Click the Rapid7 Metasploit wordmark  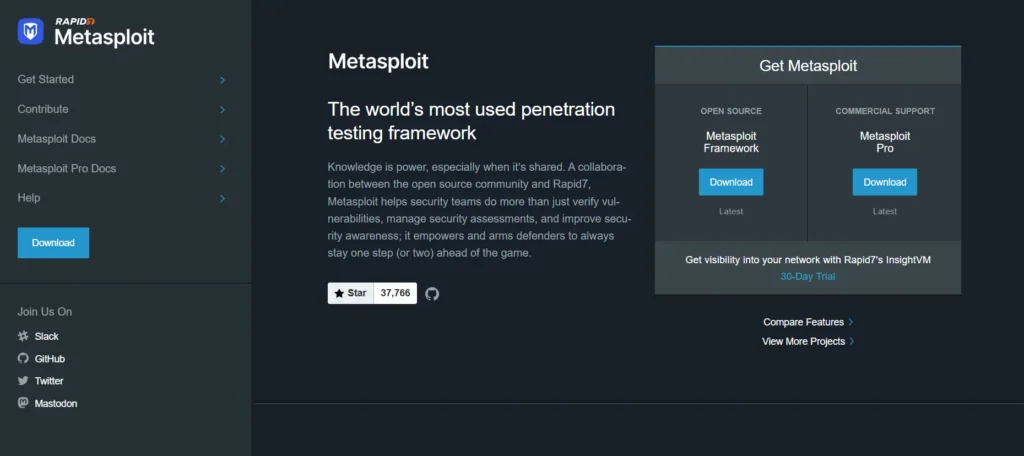click(x=104, y=33)
